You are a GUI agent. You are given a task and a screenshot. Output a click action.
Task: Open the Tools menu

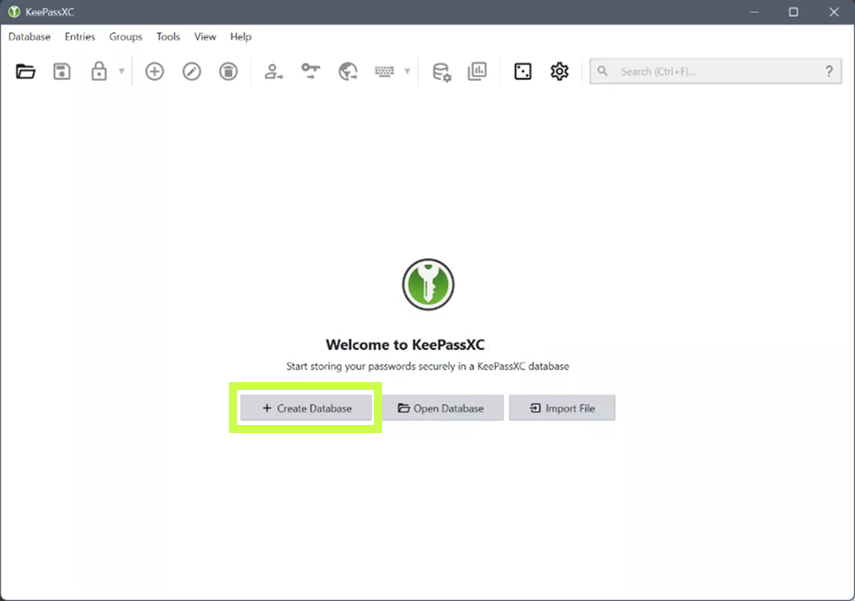(x=168, y=37)
